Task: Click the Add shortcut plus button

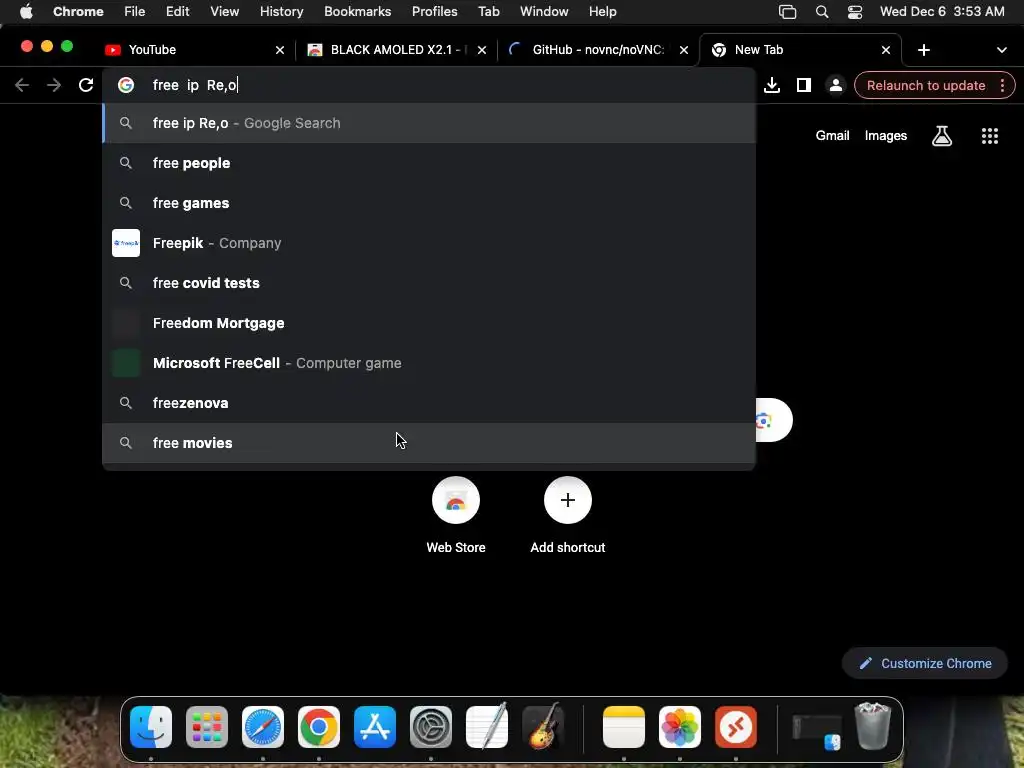Action: coord(568,500)
